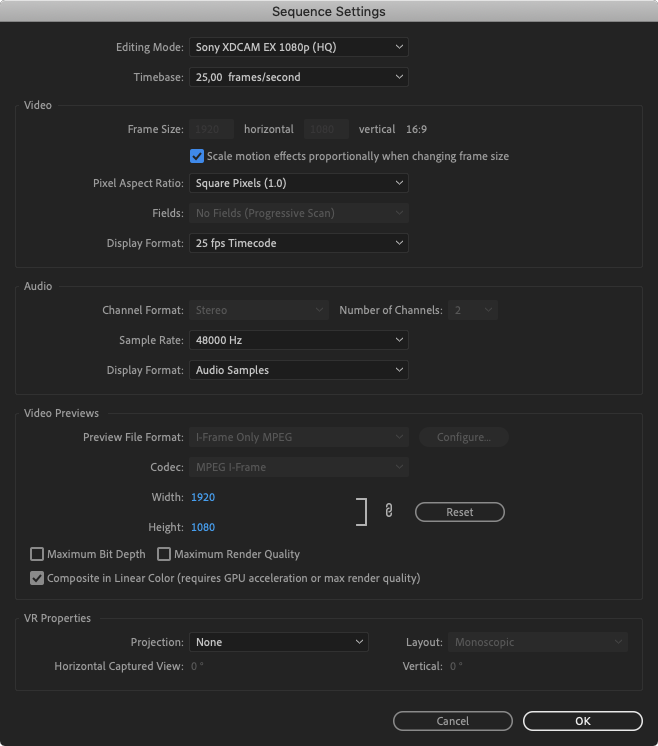Open the Sample Rate dropdown
Screen dimensions: 658x746
(x=299, y=340)
